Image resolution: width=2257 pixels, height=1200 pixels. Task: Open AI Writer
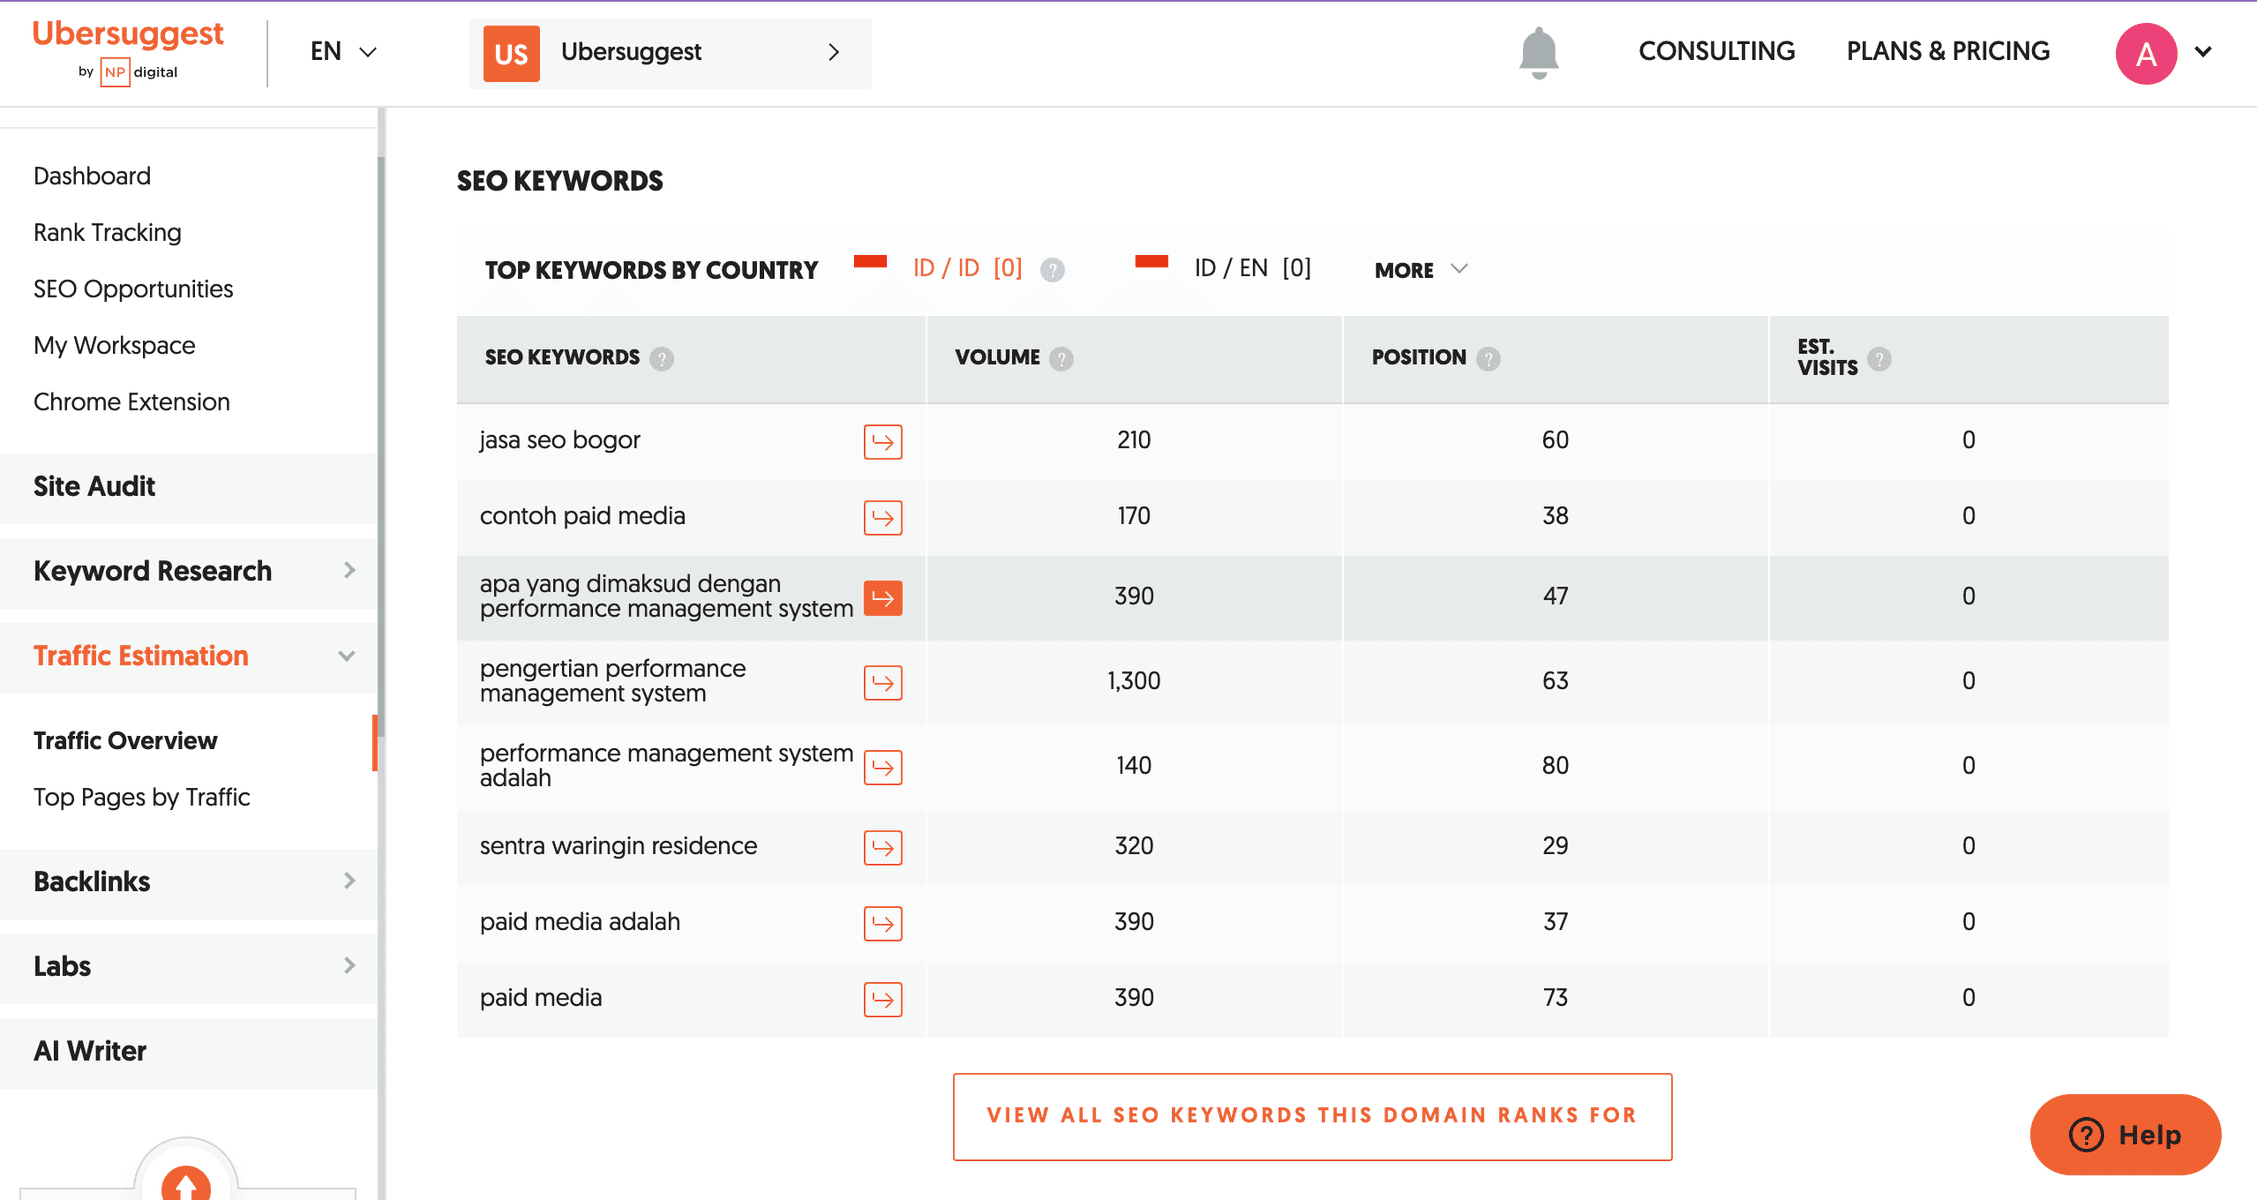coord(189,1051)
